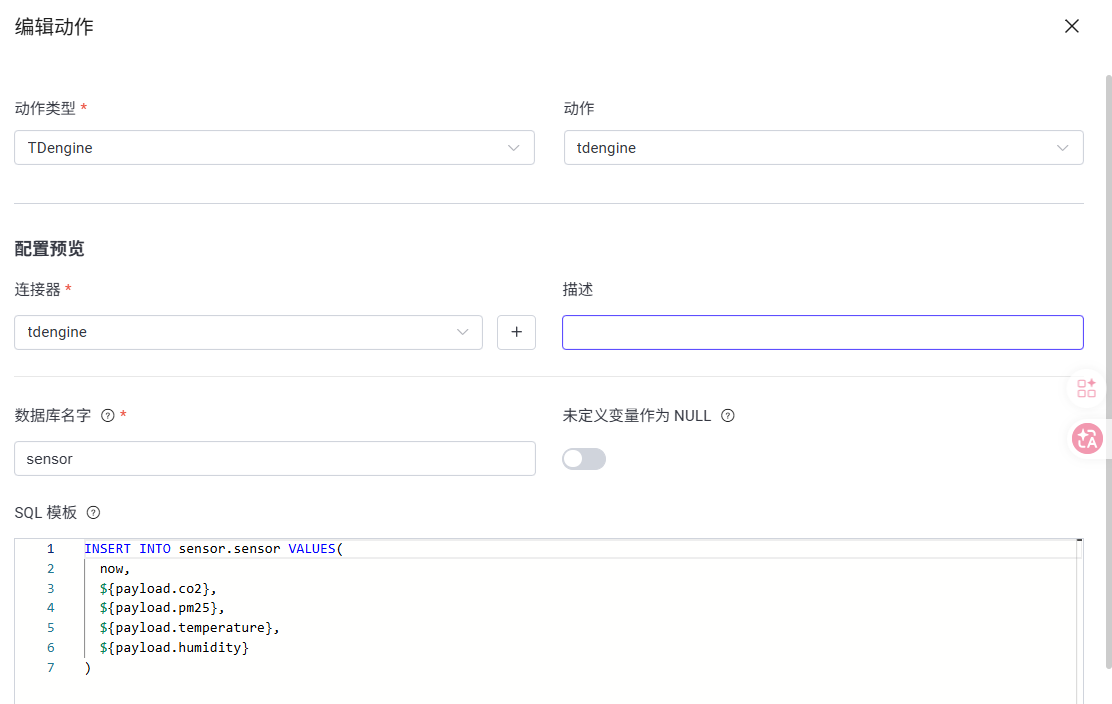Viewport: 1112px width, 704px height.
Task: Open the 动作类型 TDengine dropdown
Action: click(274, 147)
